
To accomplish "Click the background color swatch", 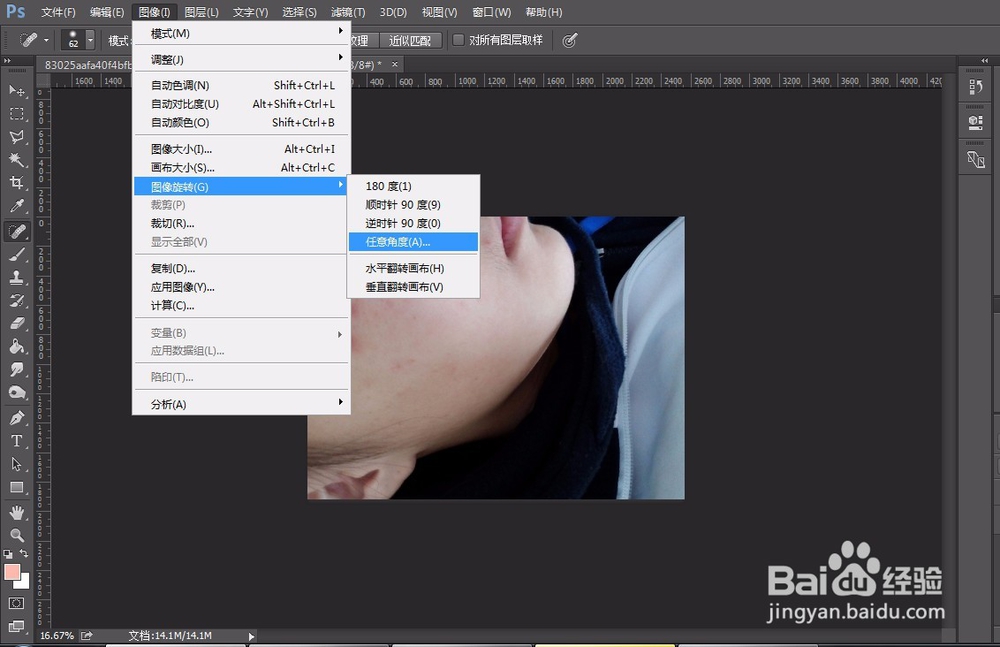I will pyautogui.click(x=24, y=583).
